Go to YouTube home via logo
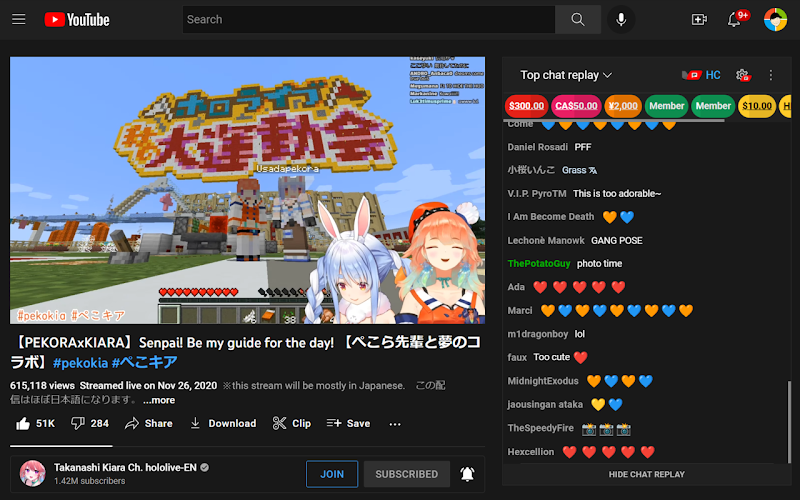The height and width of the screenshot is (500, 800). [77, 20]
